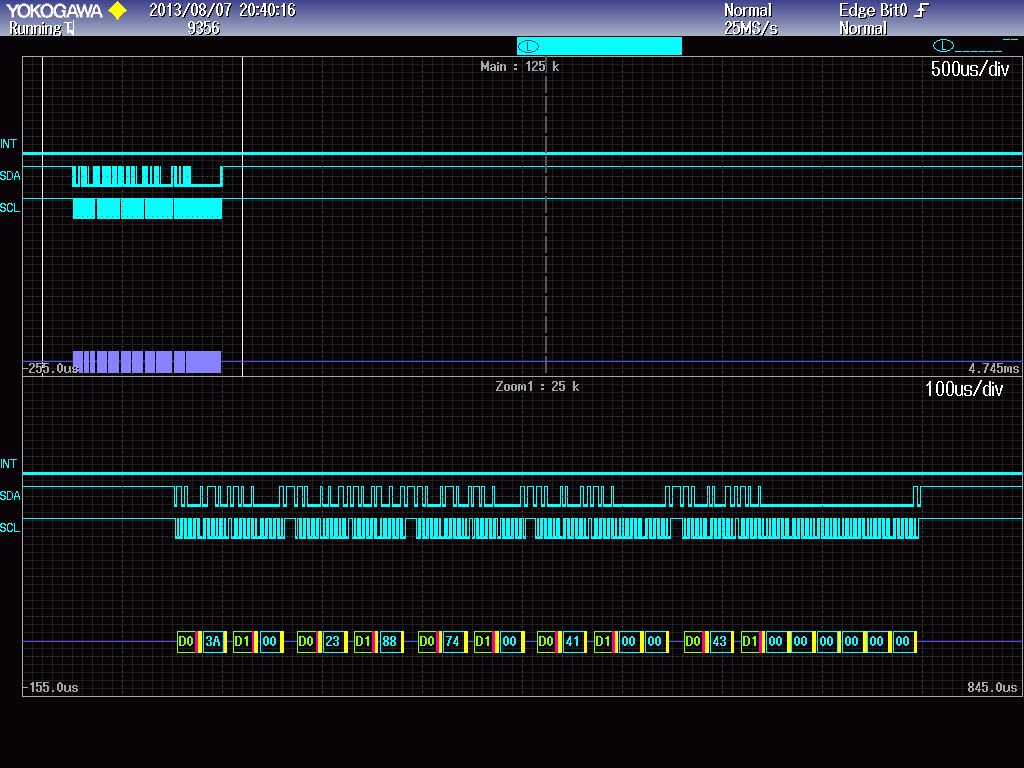This screenshot has height=768, width=1024.
Task: Click the trigger indicator next to Running
Action: [69, 28]
